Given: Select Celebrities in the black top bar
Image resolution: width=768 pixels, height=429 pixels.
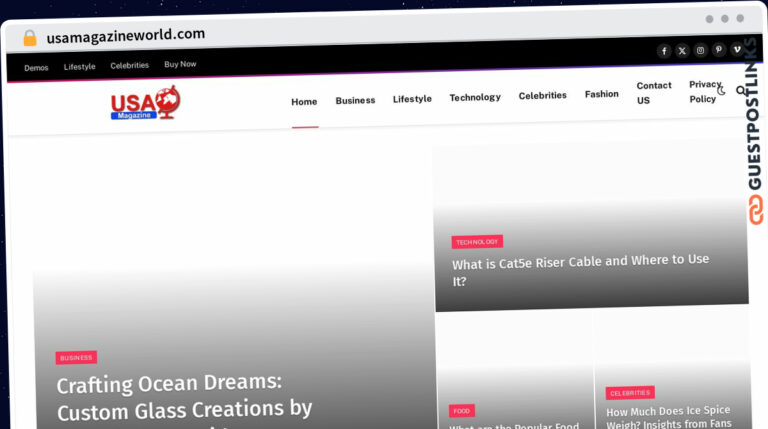Looking at the screenshot, I should (129, 65).
